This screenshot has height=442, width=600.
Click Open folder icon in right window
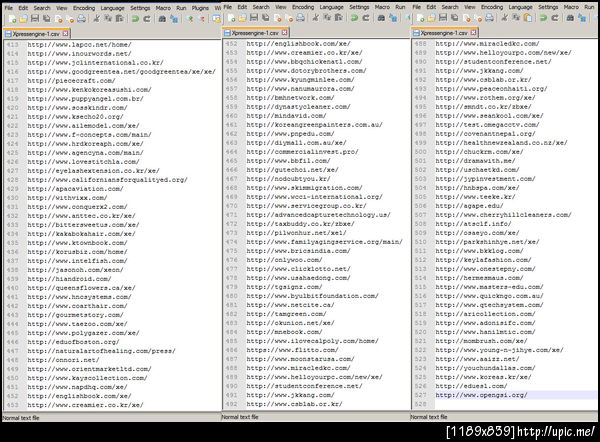coord(432,18)
